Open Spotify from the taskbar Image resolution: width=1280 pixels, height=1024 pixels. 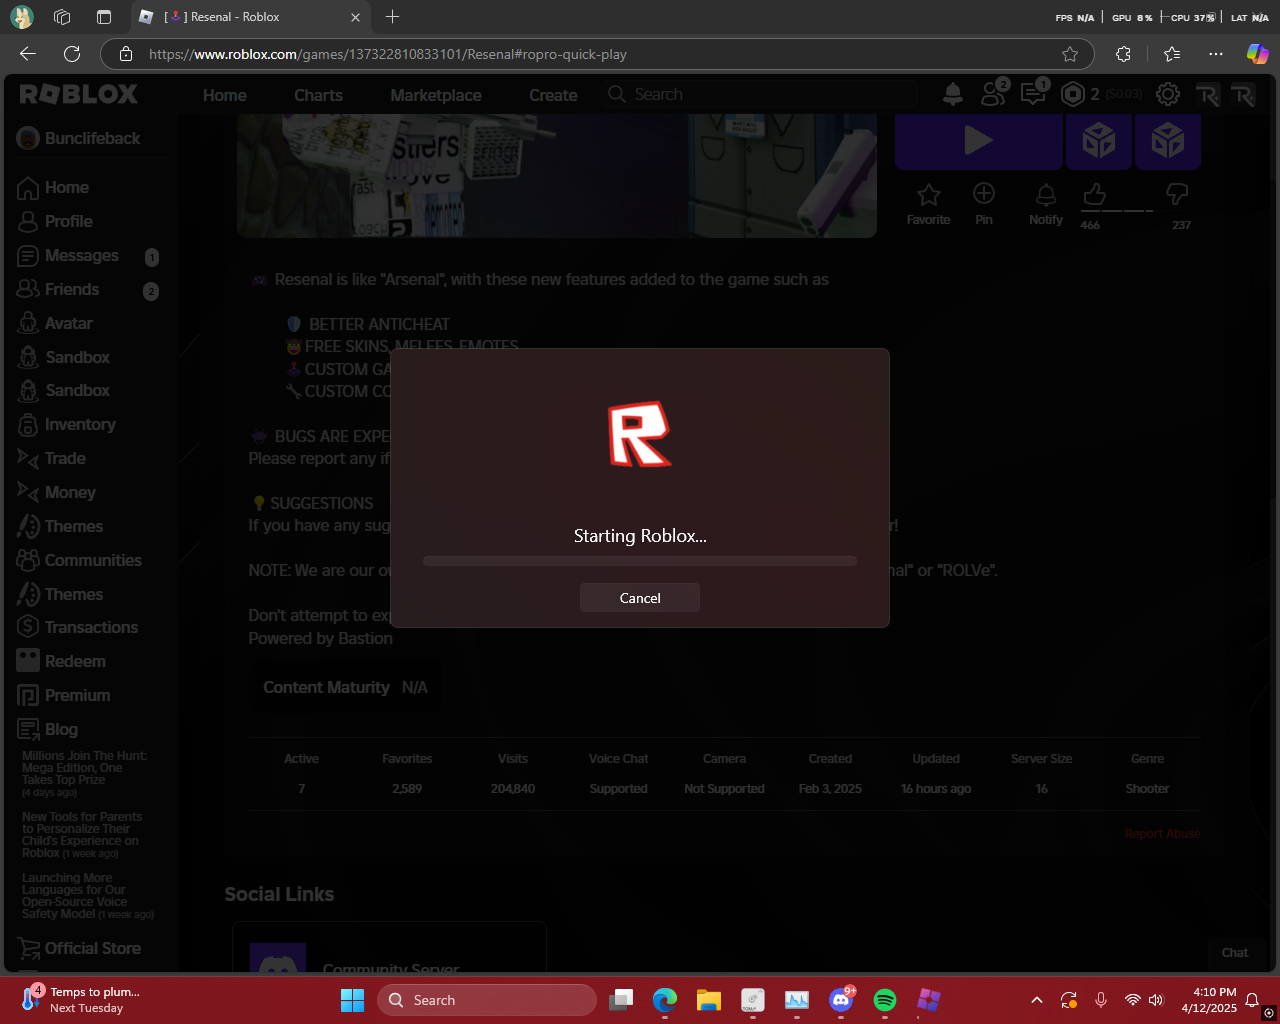click(885, 1000)
